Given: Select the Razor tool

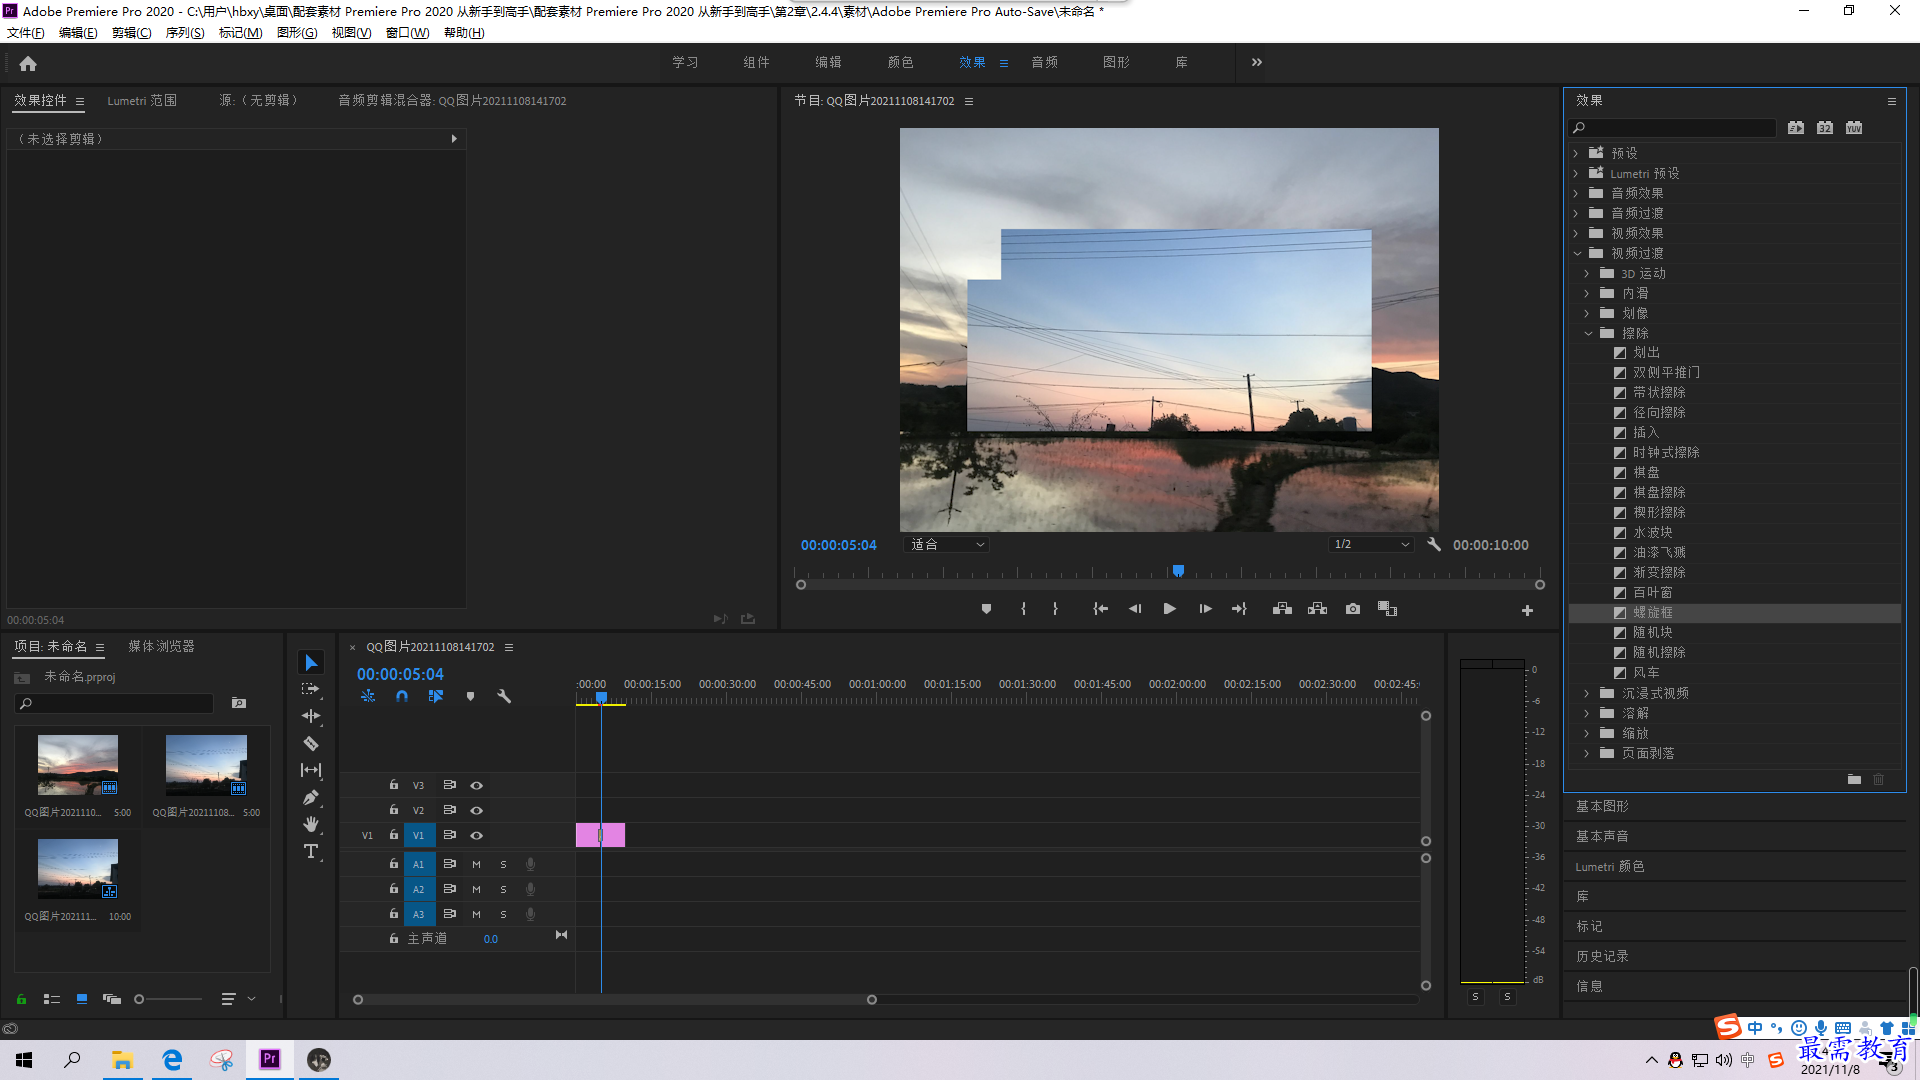Looking at the screenshot, I should 311,743.
